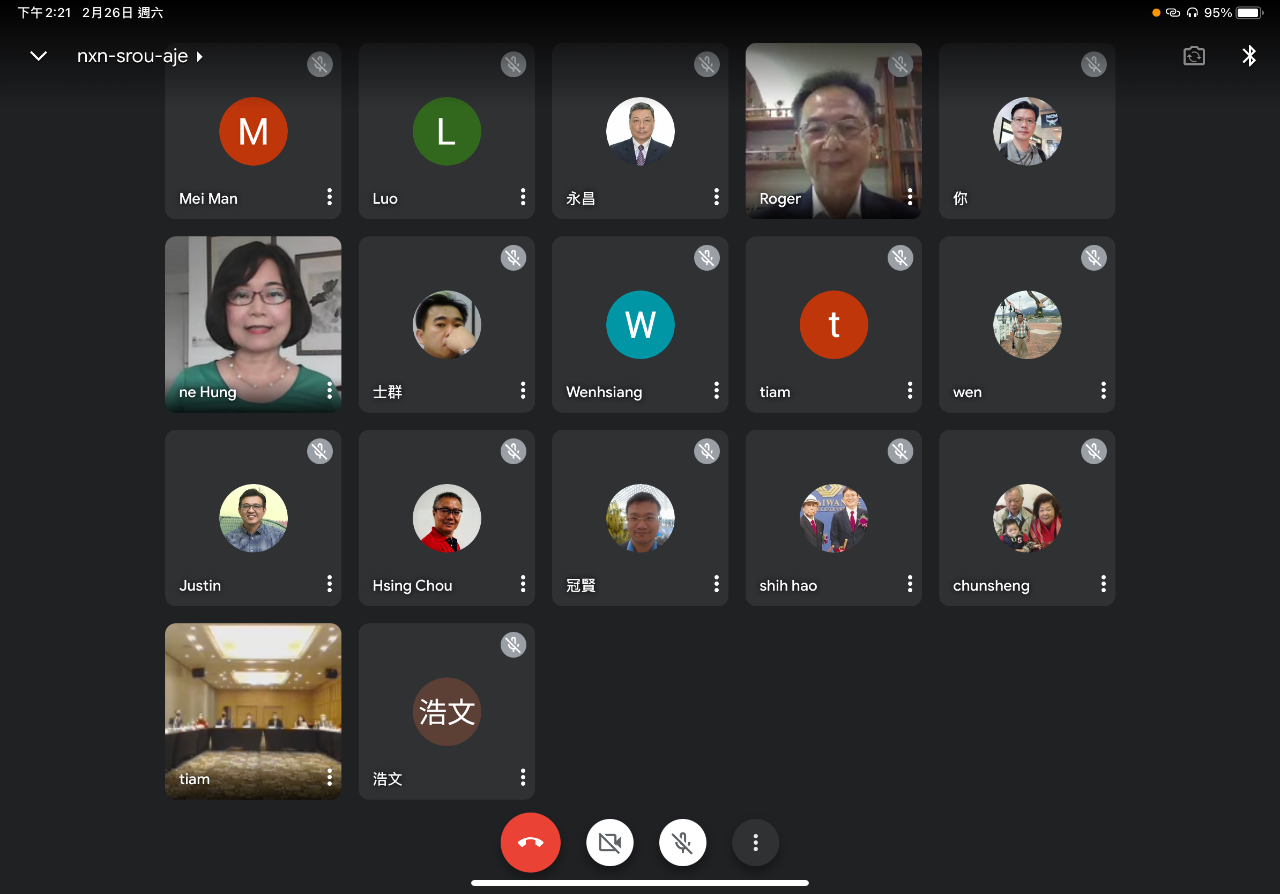This screenshot has width=1280, height=894.
Task: Click the camera switch icon in the top bar
Action: [x=1194, y=56]
